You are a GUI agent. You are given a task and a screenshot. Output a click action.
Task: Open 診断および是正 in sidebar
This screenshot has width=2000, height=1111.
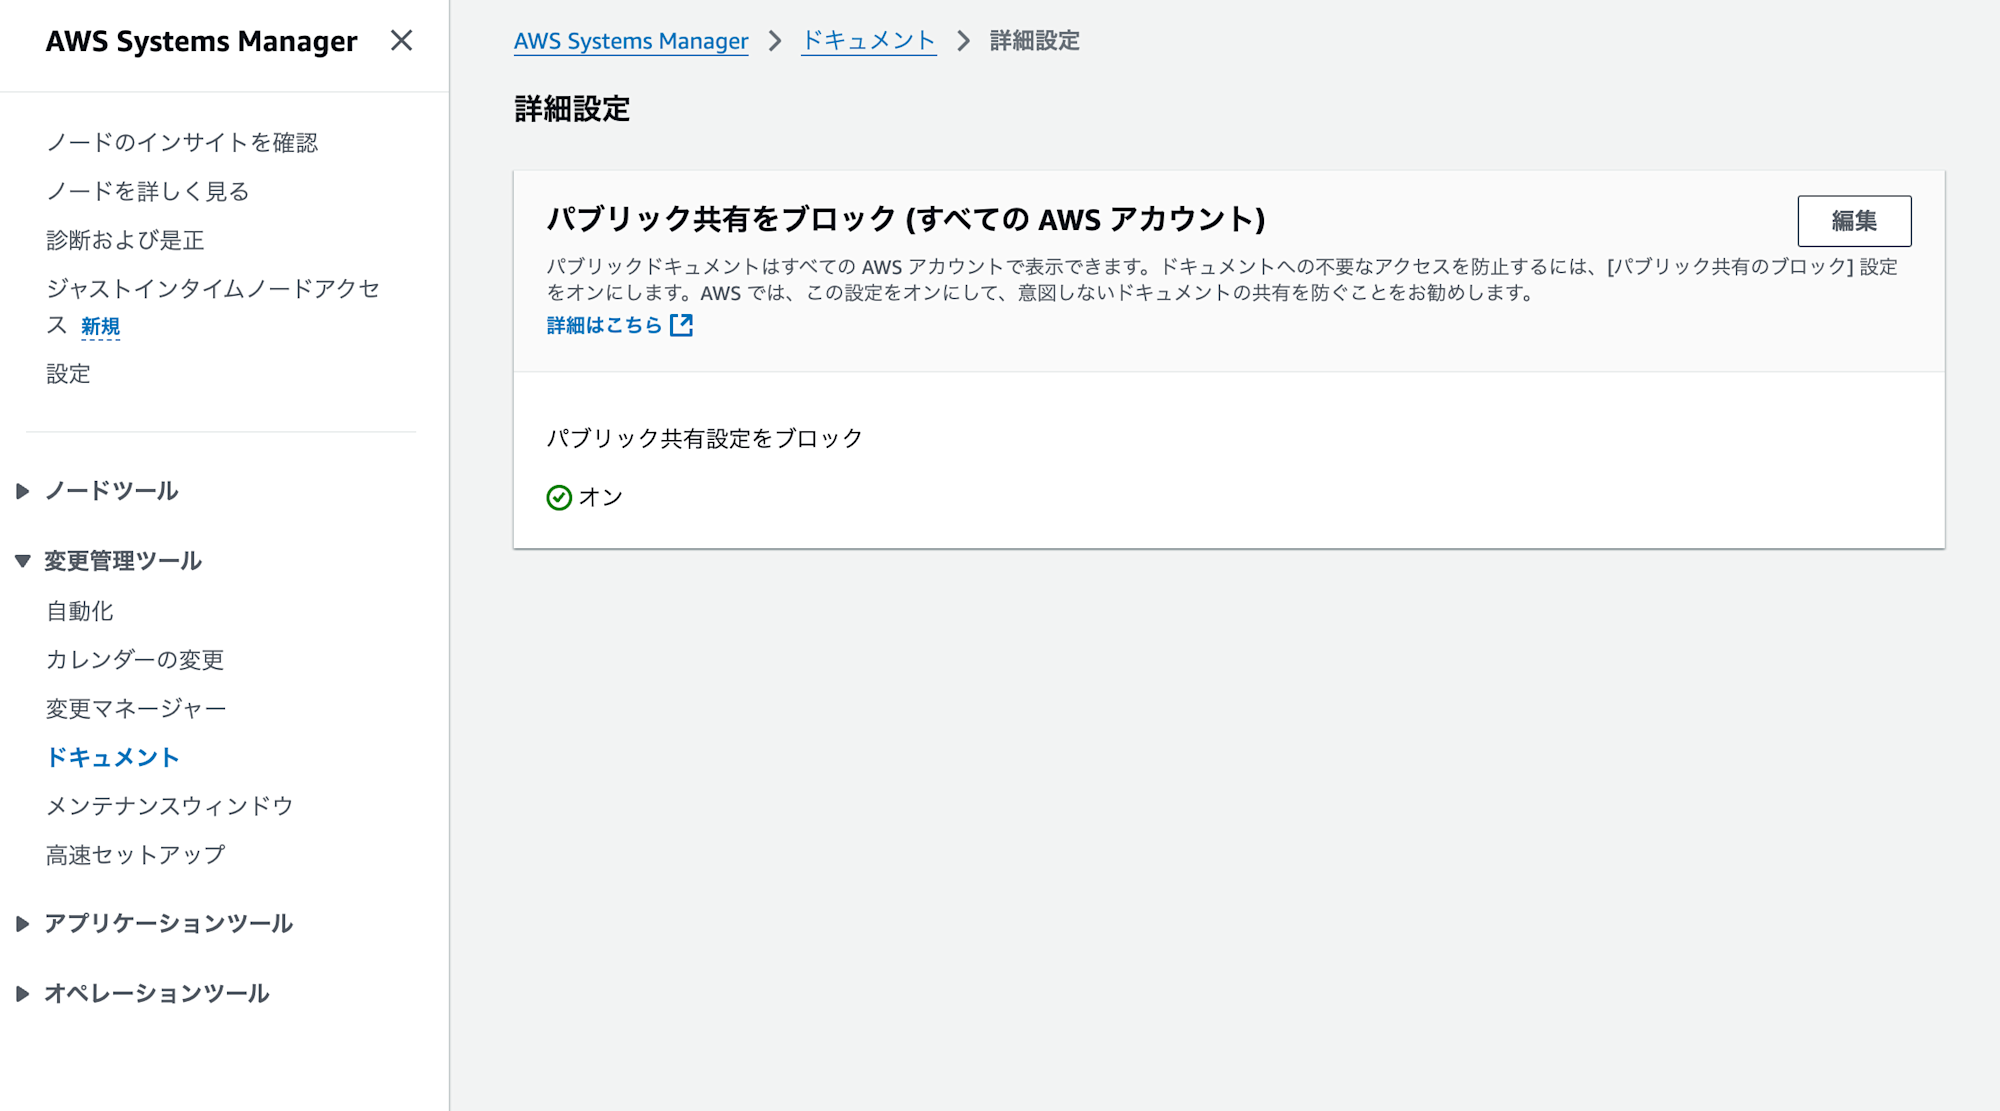(x=125, y=240)
